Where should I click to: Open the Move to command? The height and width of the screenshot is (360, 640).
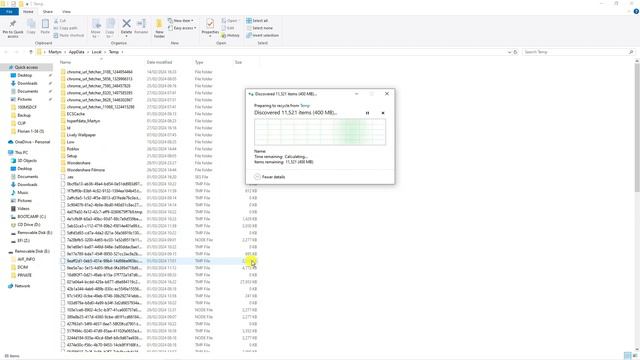click(x=96, y=28)
